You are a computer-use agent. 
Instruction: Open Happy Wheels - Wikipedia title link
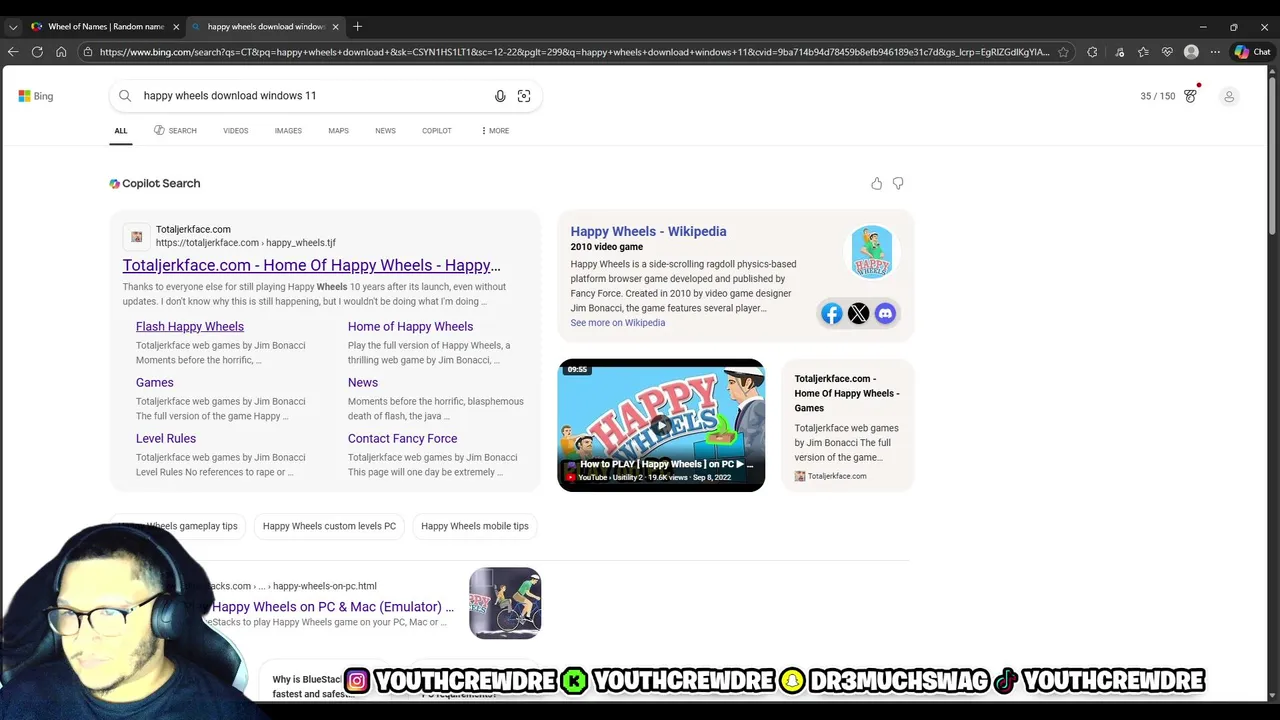coord(648,231)
